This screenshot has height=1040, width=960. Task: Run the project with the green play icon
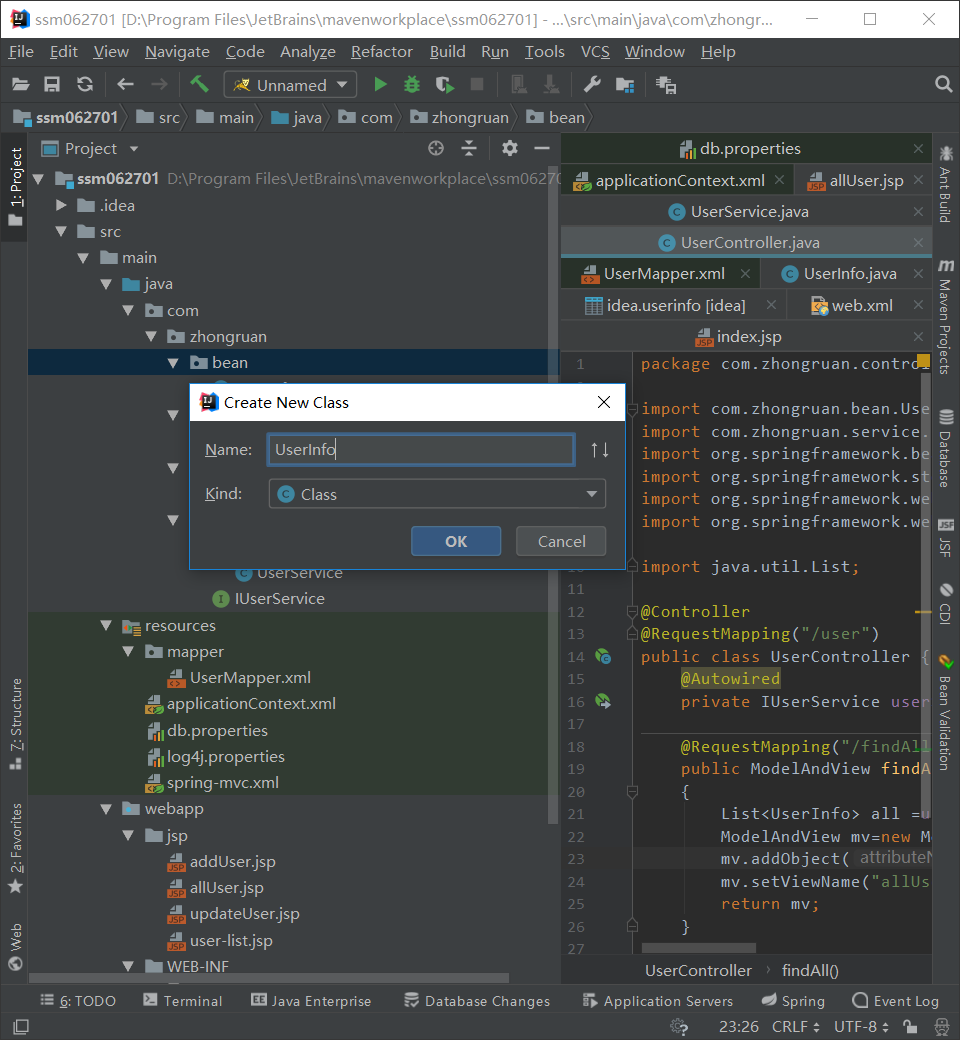tap(380, 84)
